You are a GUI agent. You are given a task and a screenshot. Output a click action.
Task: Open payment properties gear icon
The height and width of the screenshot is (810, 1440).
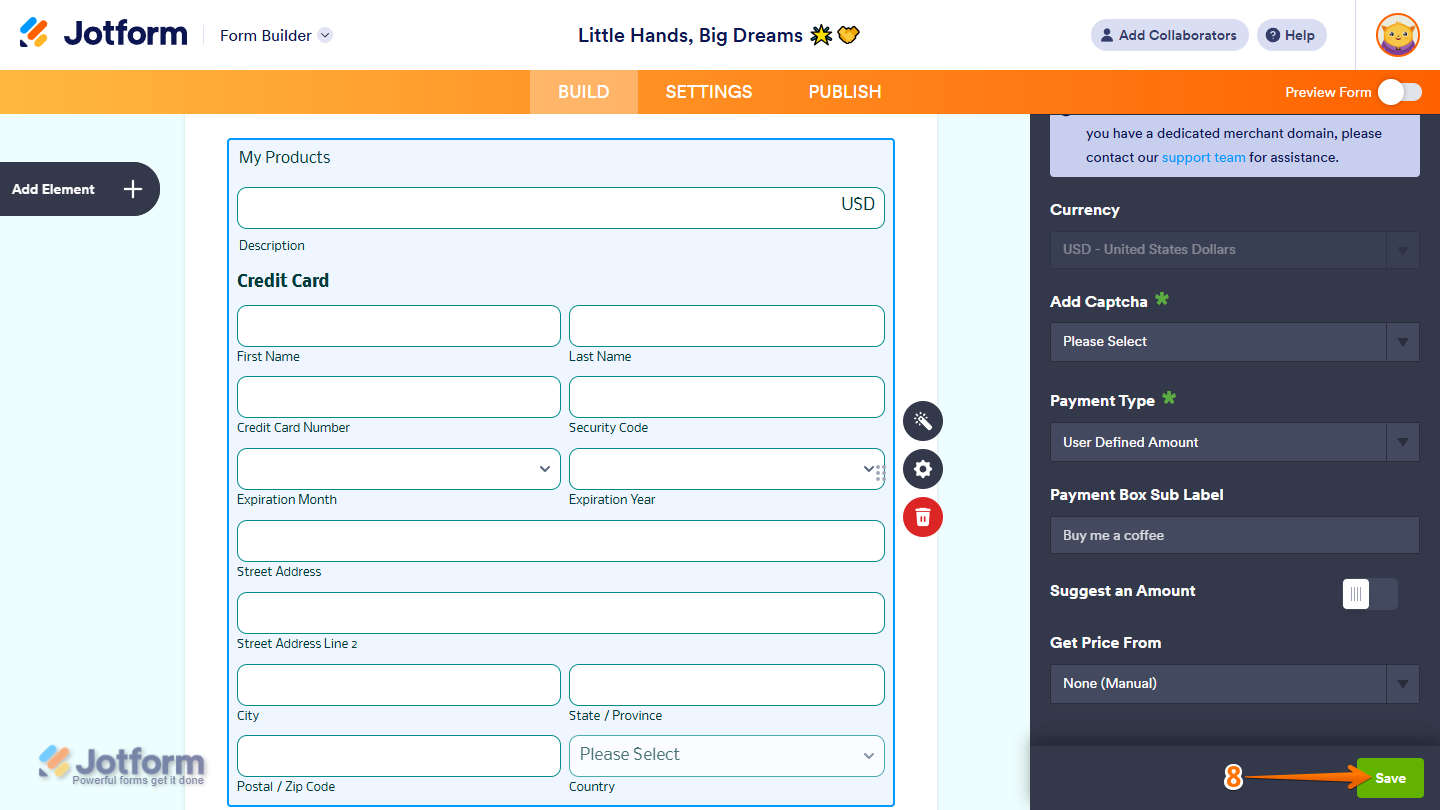tap(923, 469)
